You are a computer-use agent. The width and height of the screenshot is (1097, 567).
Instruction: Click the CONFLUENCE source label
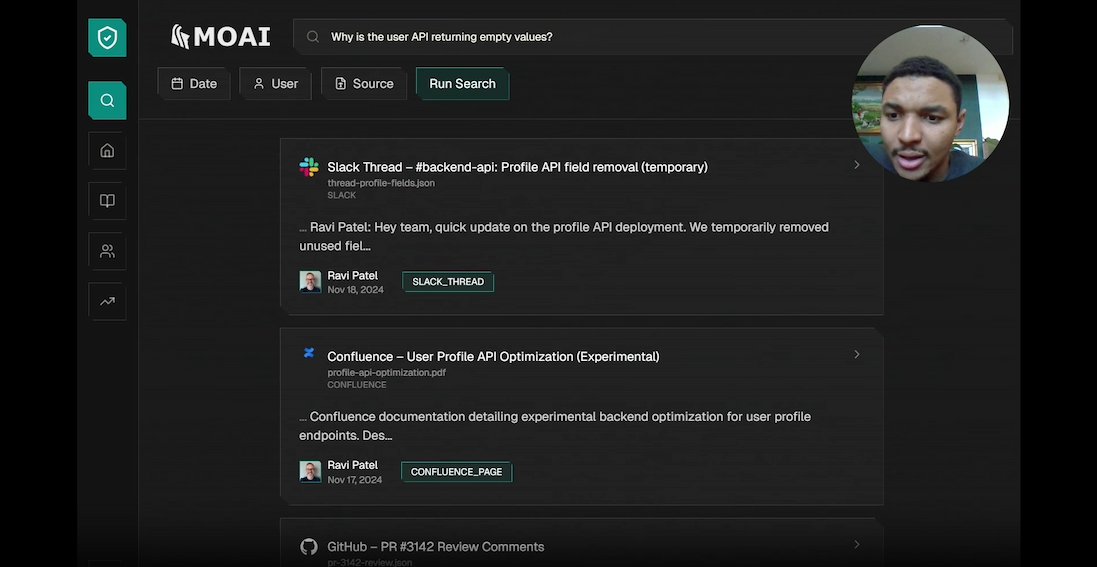click(x=357, y=385)
